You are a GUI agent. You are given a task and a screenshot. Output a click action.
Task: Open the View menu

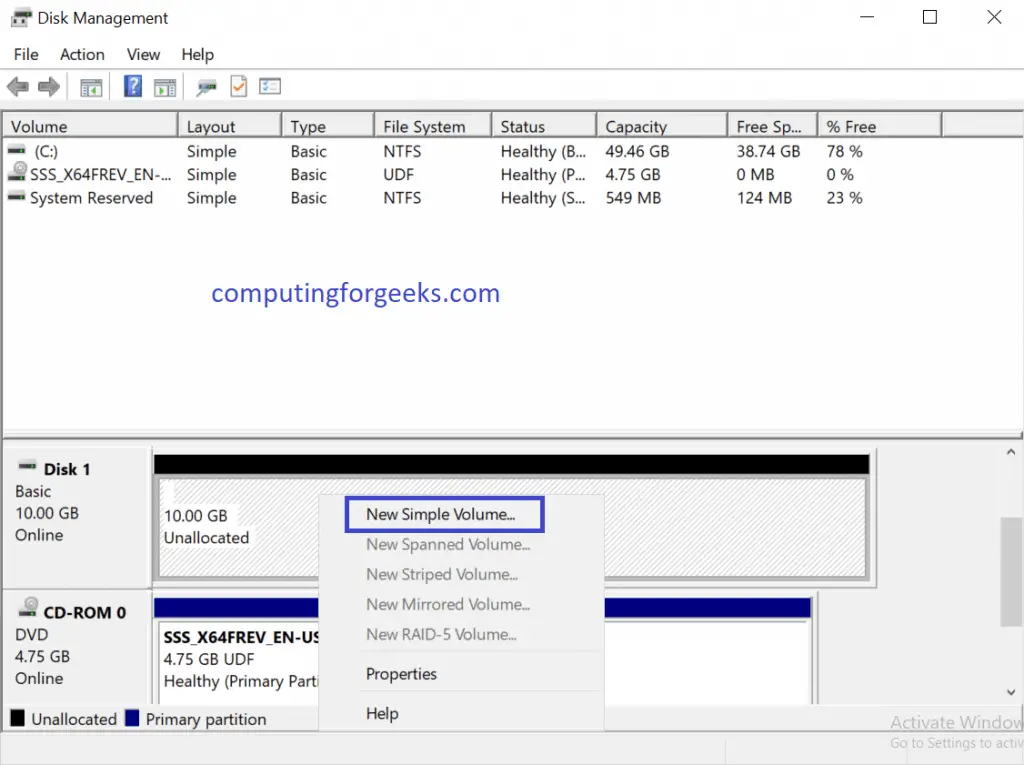(143, 54)
